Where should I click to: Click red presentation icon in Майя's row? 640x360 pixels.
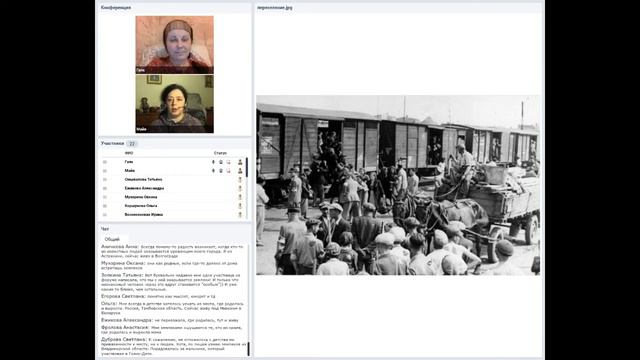coord(228,171)
